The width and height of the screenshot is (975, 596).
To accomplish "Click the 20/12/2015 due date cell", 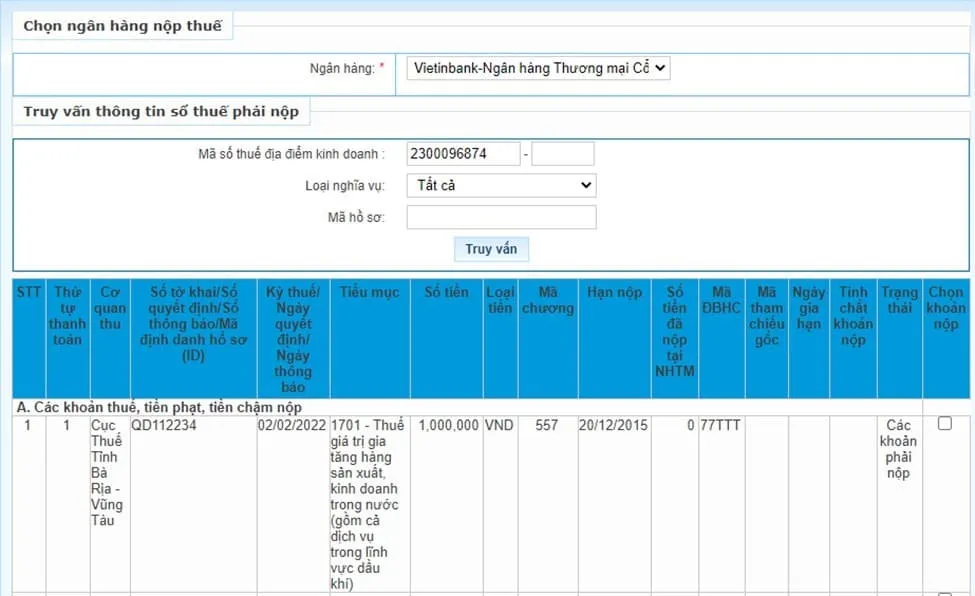I will click(613, 425).
